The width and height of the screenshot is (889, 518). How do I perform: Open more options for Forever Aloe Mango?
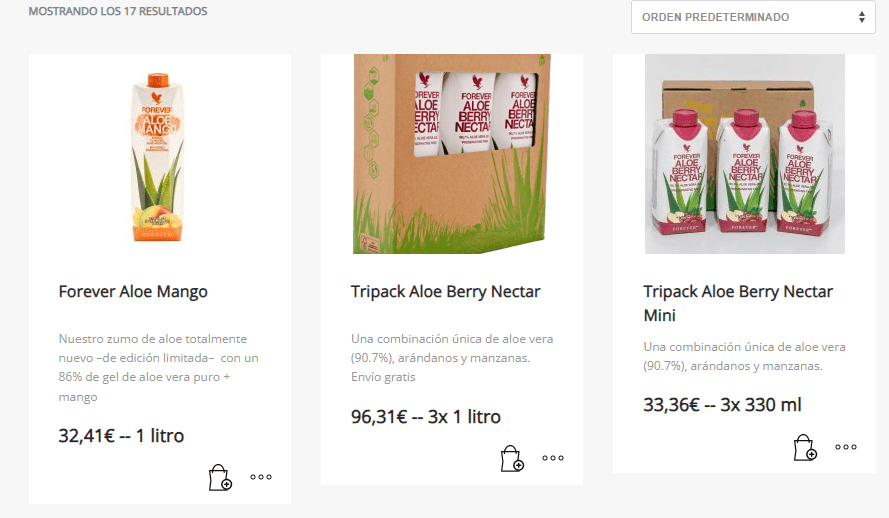point(261,477)
